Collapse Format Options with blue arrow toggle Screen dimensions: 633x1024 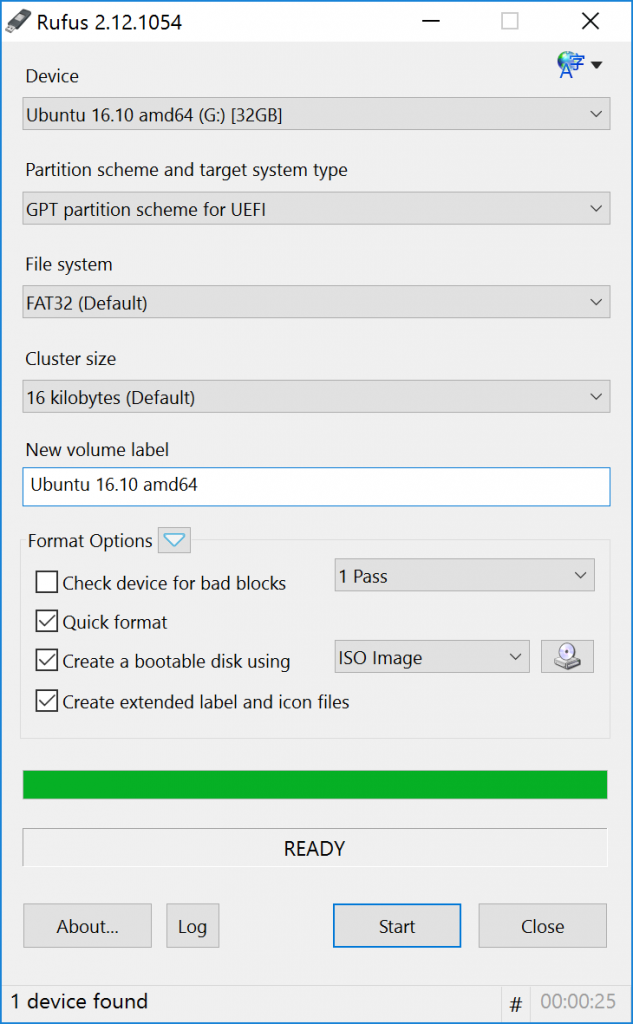[174, 540]
